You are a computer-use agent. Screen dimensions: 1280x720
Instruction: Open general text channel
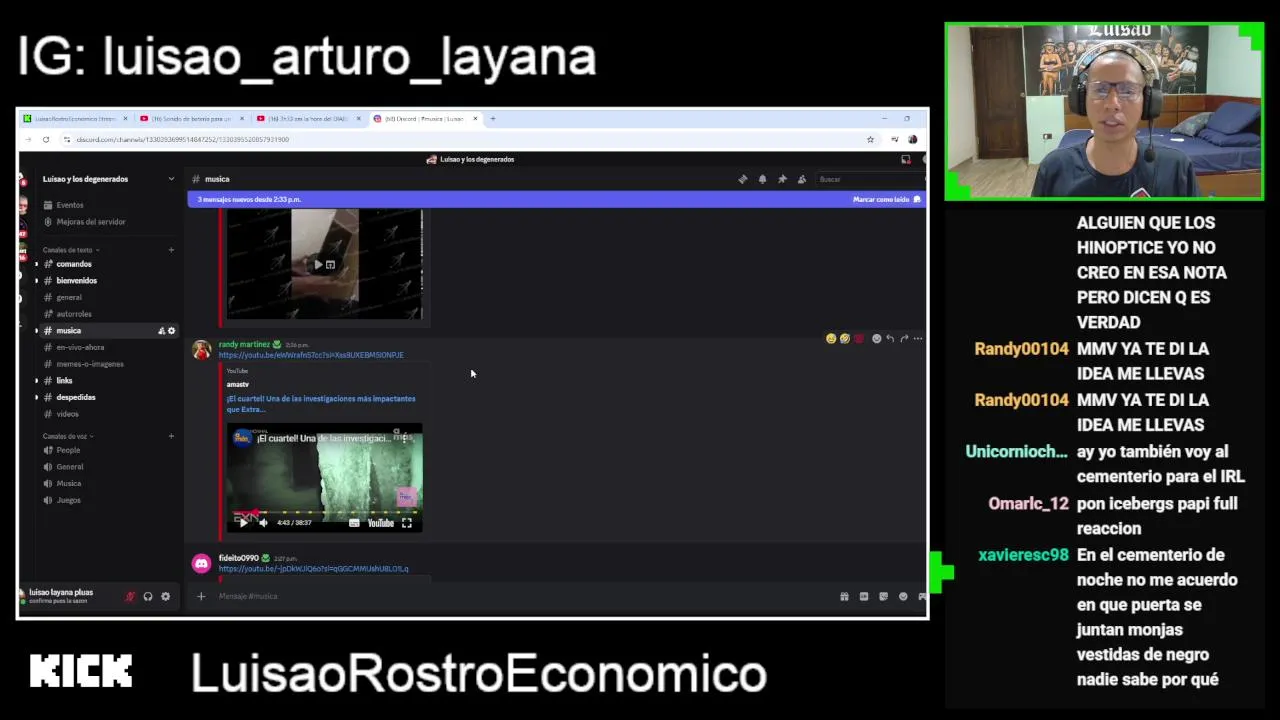point(107,297)
